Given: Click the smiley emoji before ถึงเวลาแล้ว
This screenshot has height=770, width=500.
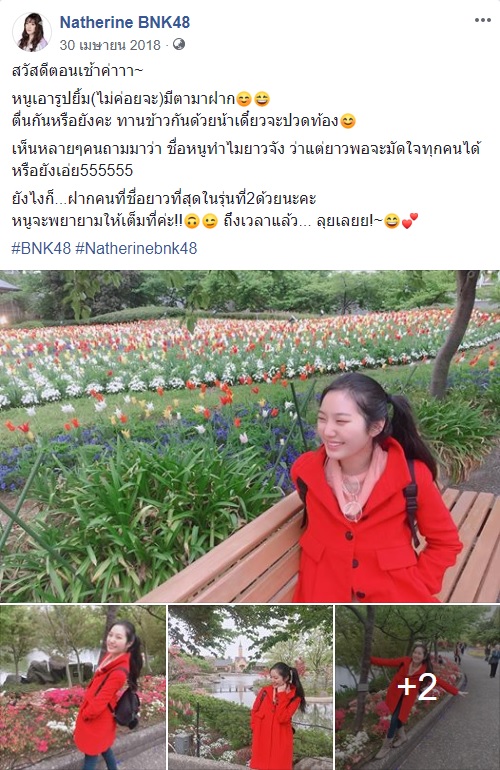Looking at the screenshot, I should click(210, 222).
